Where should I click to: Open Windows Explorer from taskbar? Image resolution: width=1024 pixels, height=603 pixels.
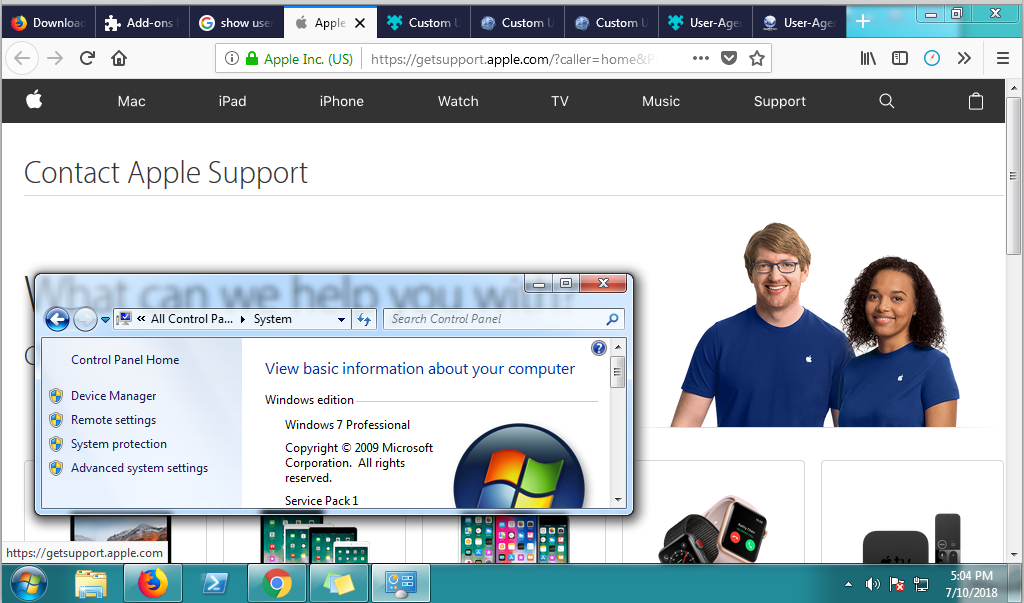click(91, 583)
